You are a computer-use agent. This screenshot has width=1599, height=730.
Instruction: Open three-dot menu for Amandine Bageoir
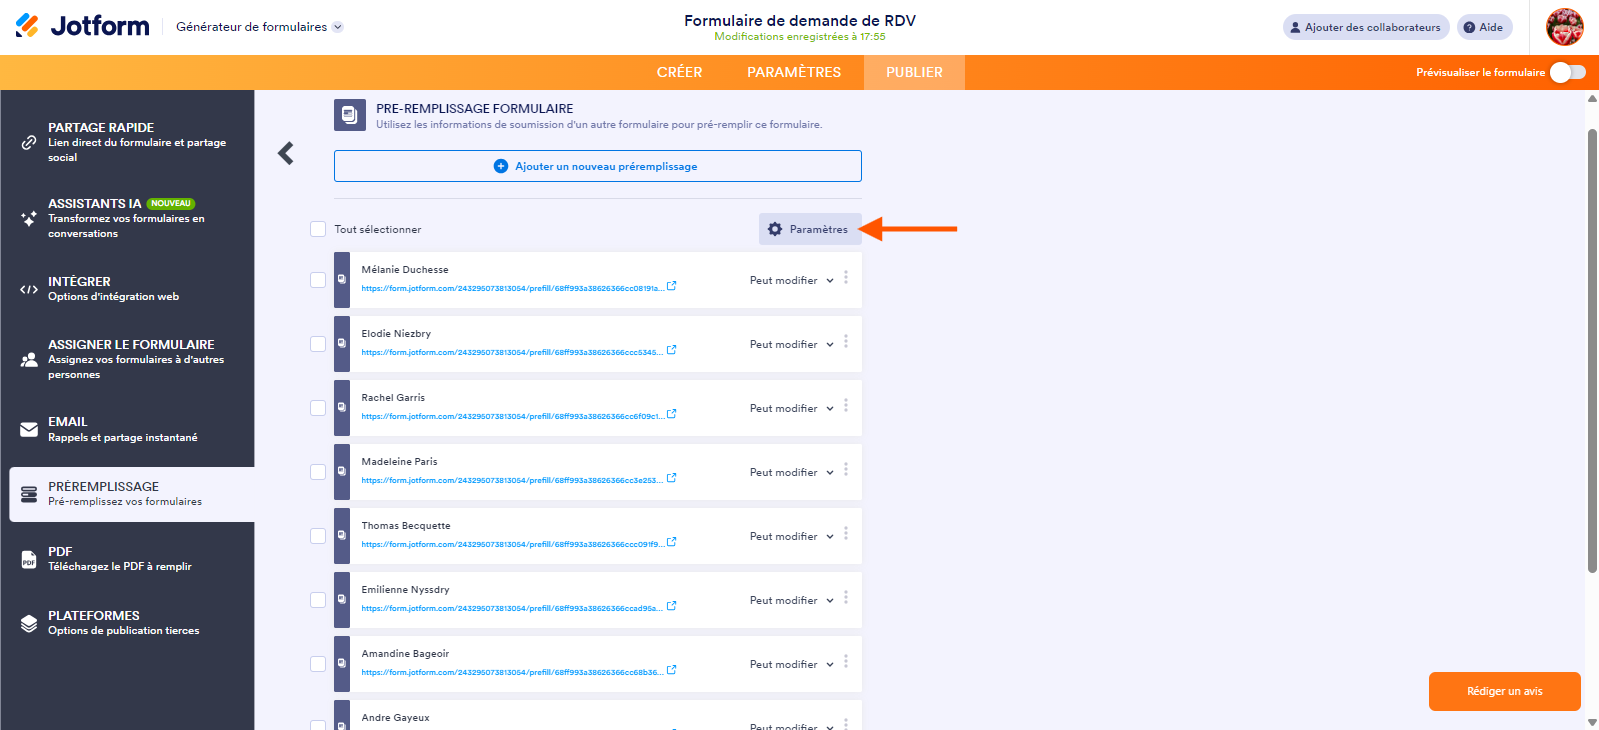pyautogui.click(x=846, y=662)
